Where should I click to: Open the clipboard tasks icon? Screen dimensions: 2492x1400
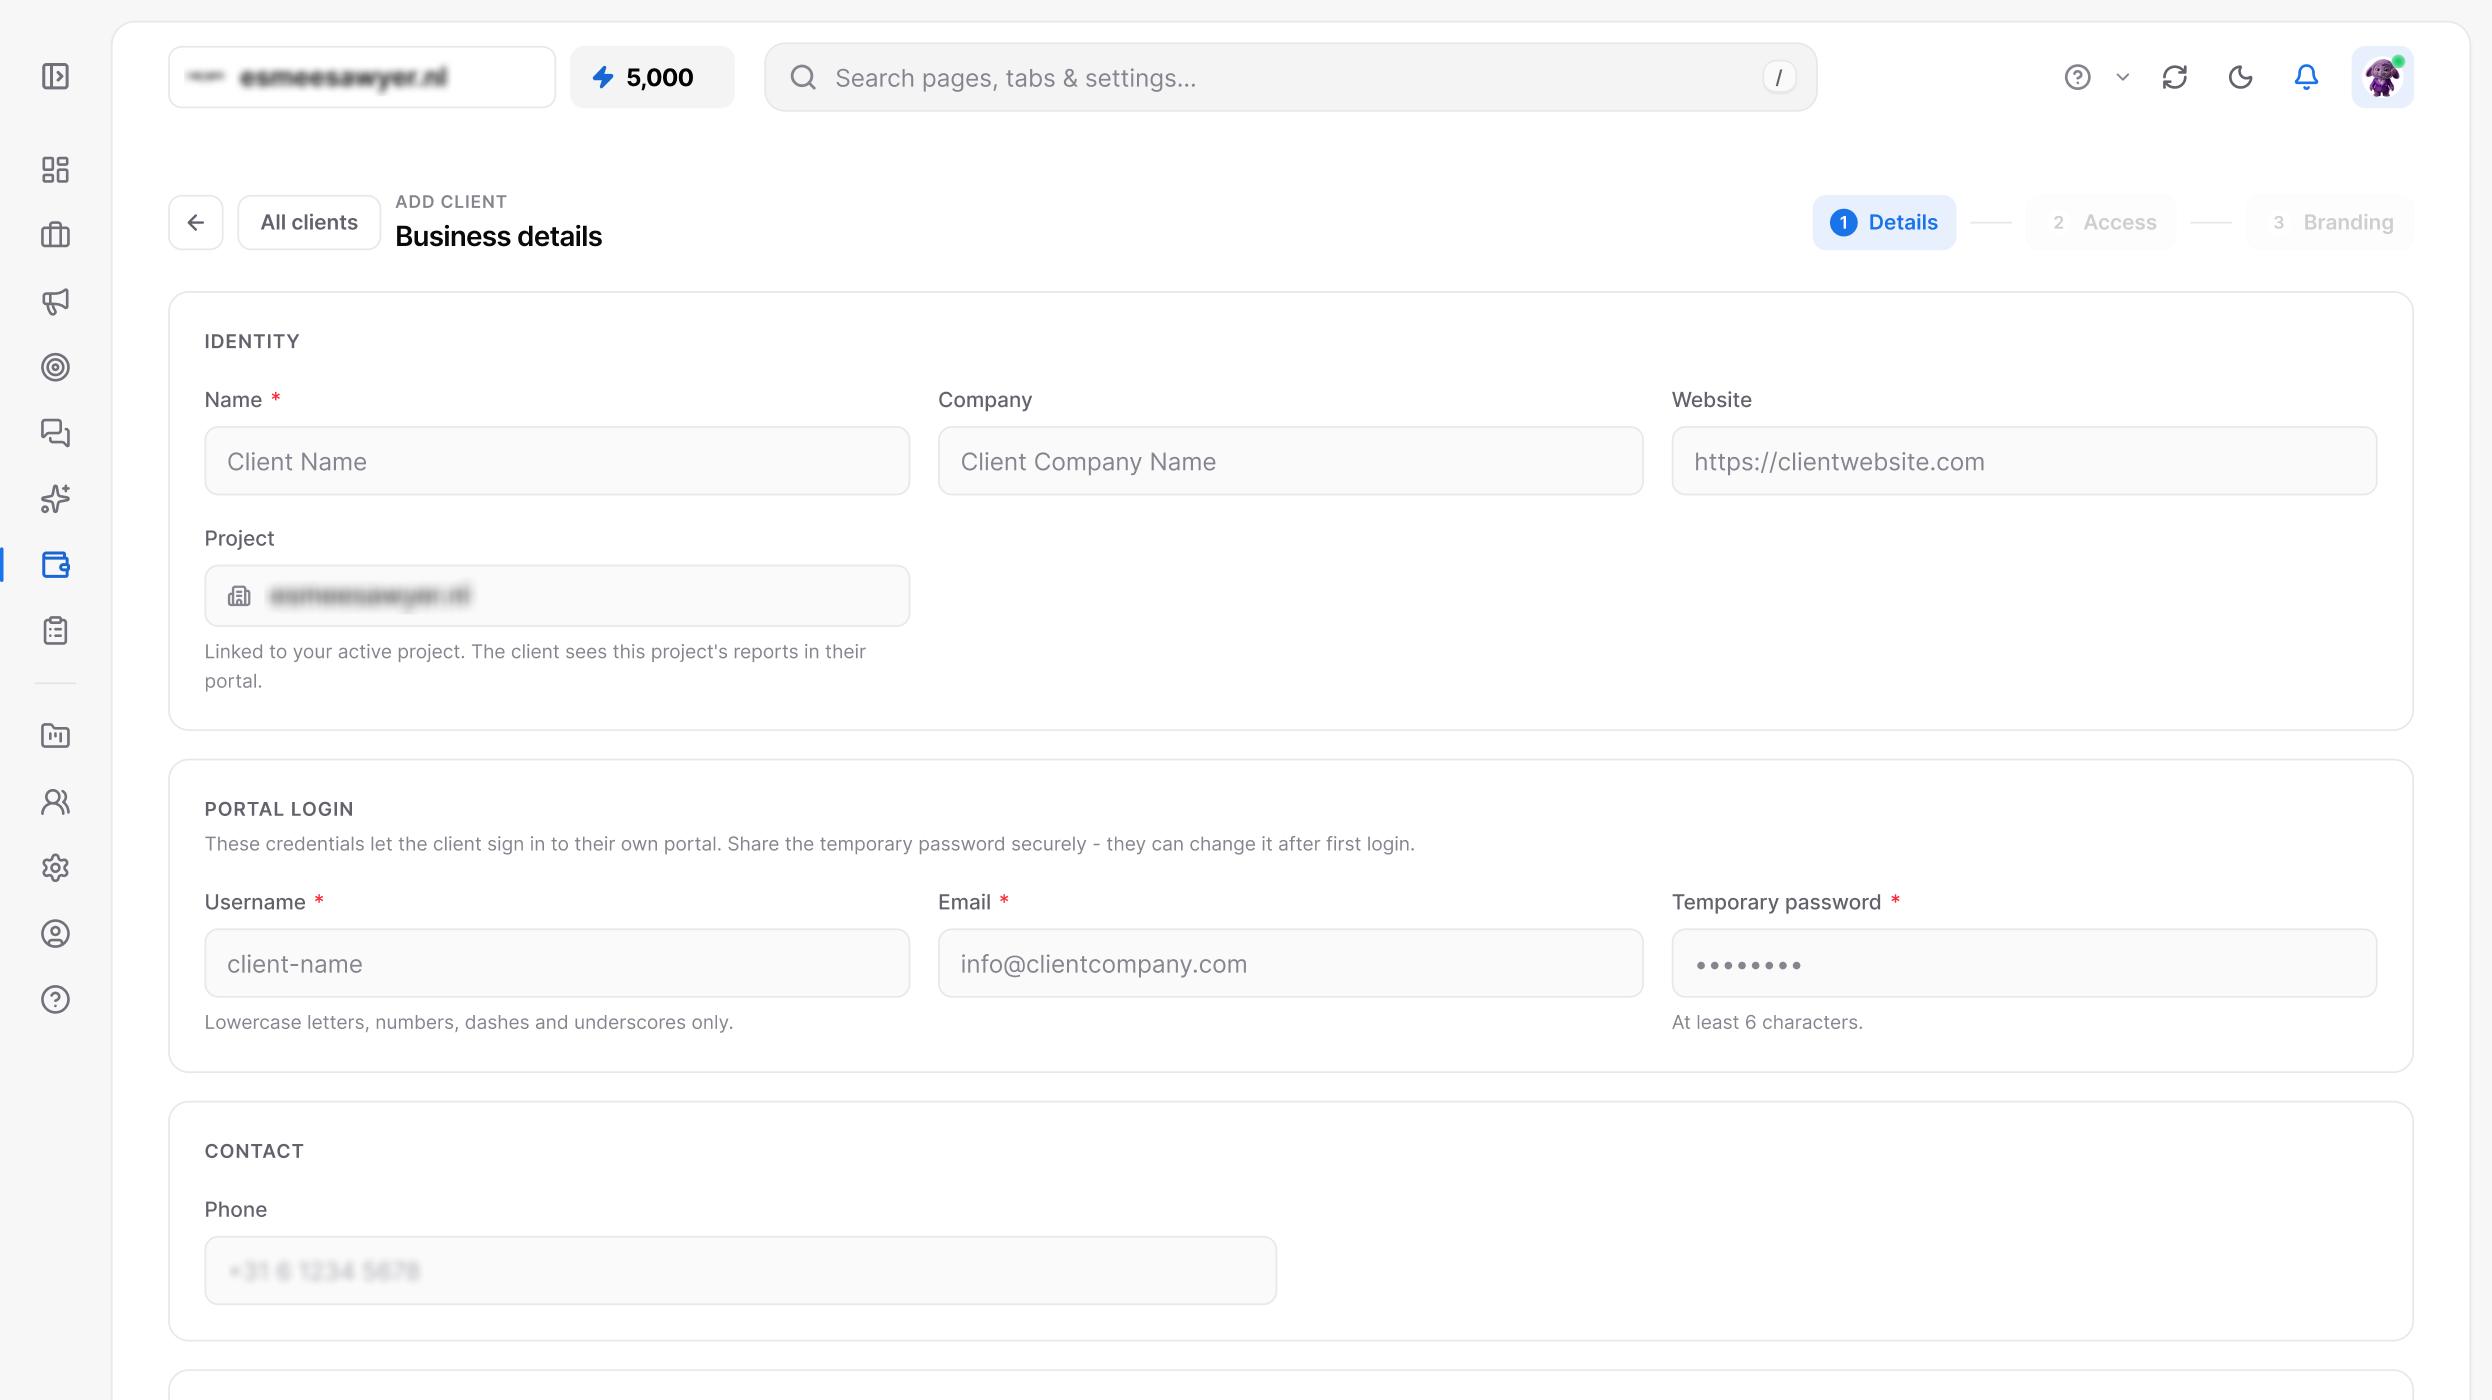tap(55, 631)
